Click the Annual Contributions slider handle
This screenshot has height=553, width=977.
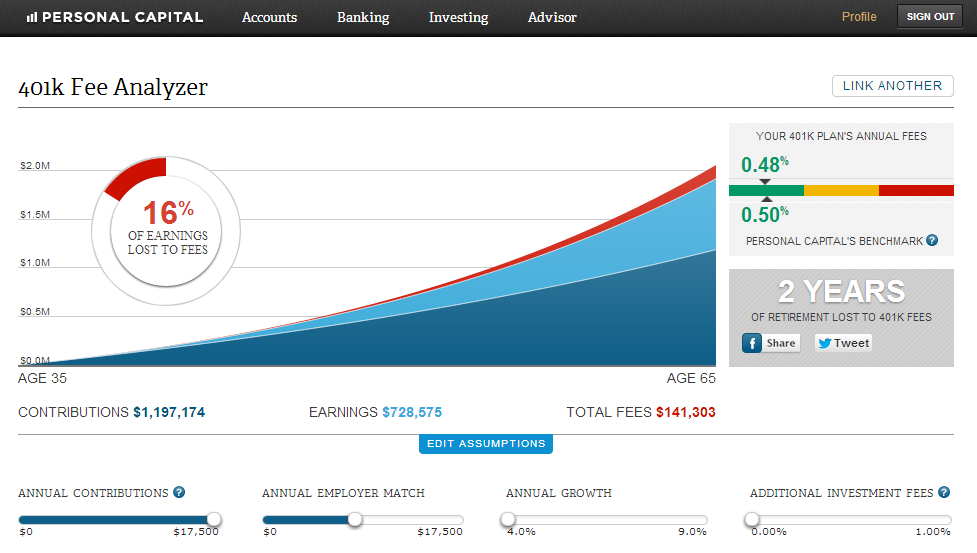tap(214, 519)
